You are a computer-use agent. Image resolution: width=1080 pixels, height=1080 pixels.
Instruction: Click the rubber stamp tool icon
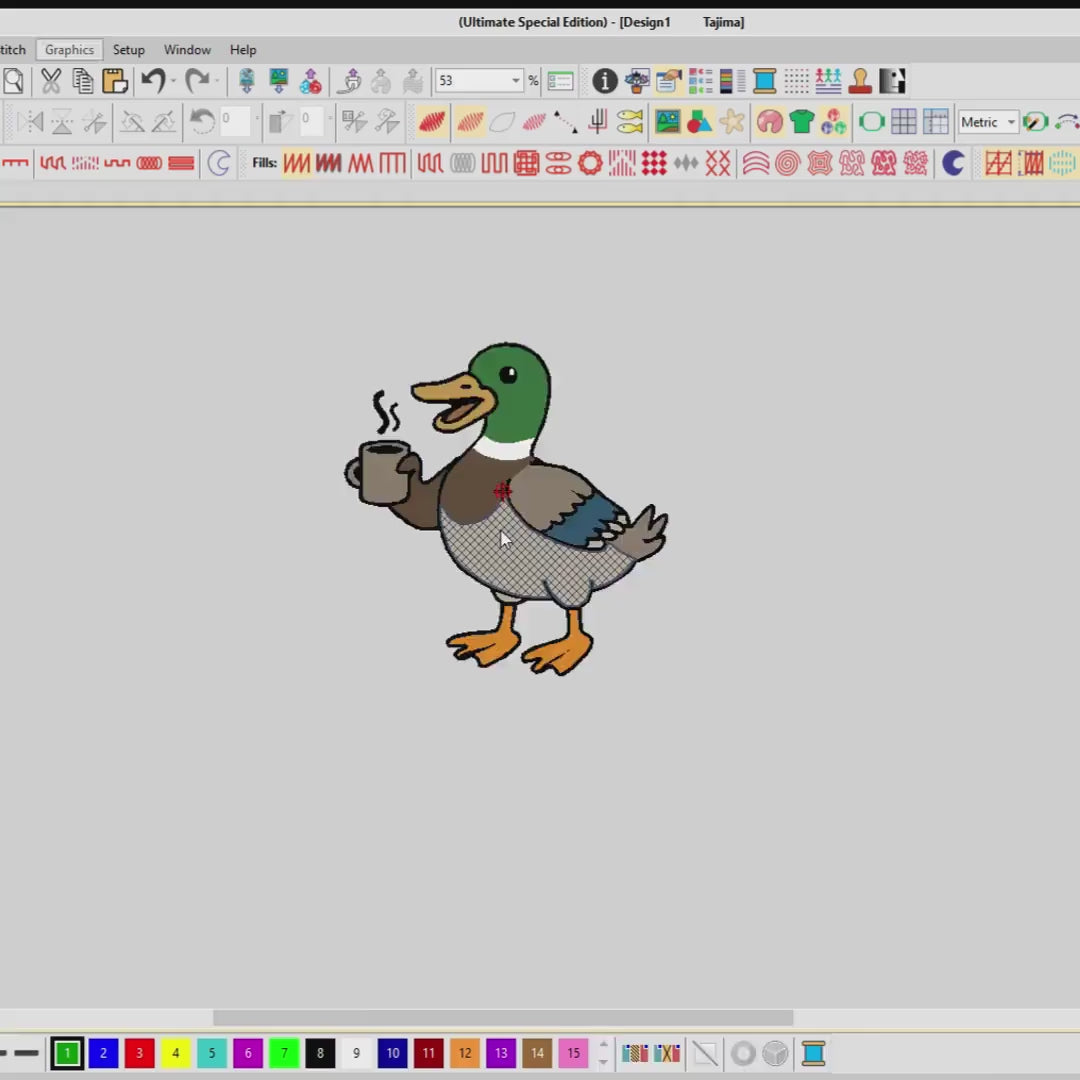coord(860,81)
